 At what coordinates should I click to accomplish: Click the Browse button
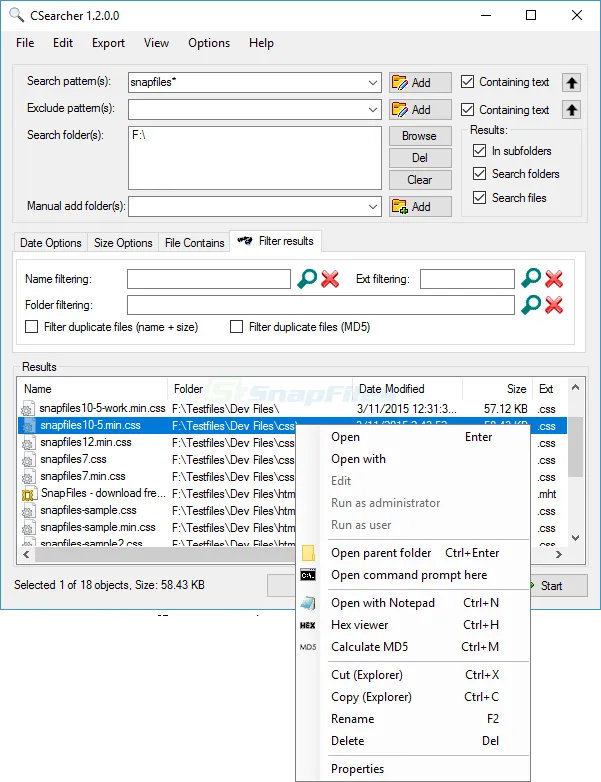[x=420, y=136]
